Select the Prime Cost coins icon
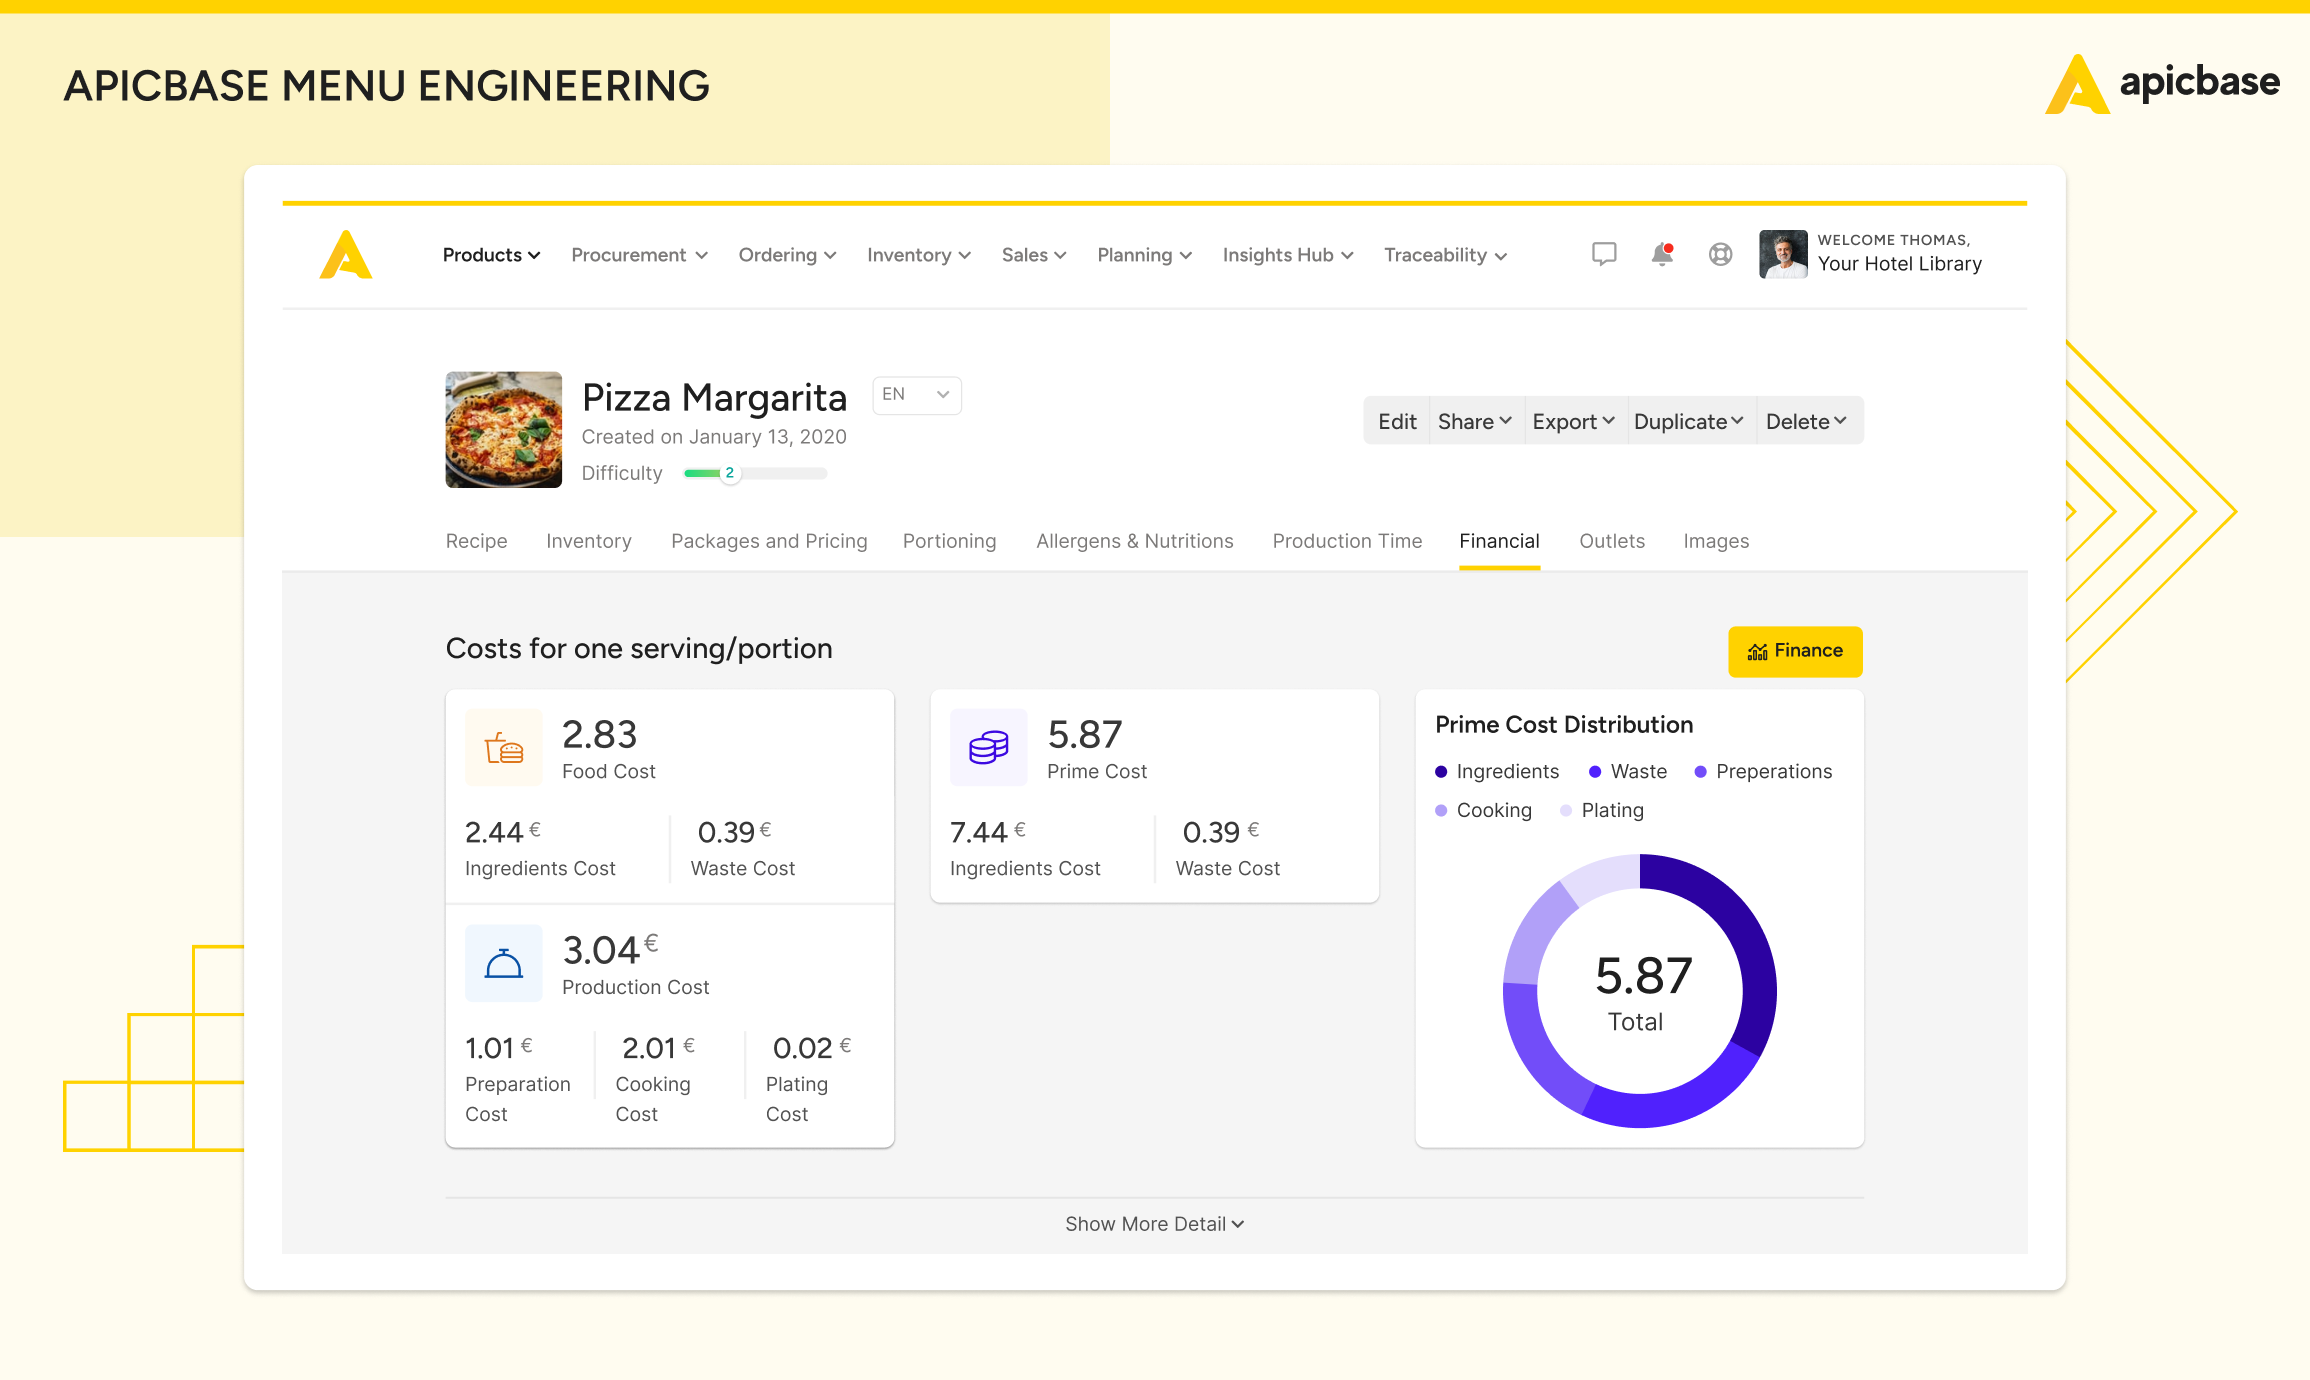This screenshot has height=1380, width=2310. point(988,747)
